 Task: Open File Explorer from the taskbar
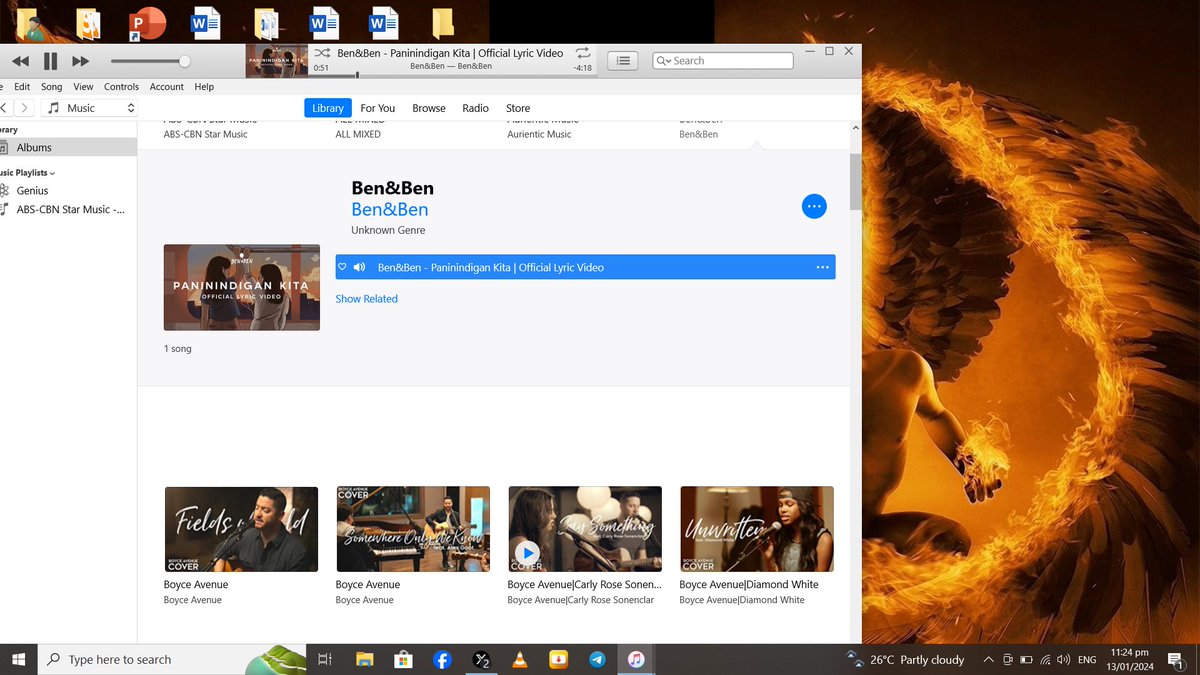click(x=364, y=659)
